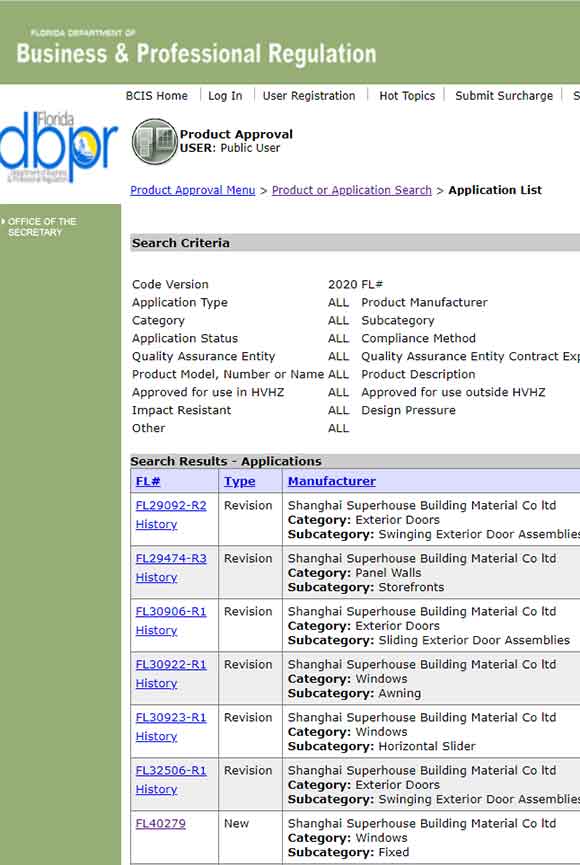Click the Business & Professional Regulation banner title
This screenshot has width=580, height=865.
point(196,54)
